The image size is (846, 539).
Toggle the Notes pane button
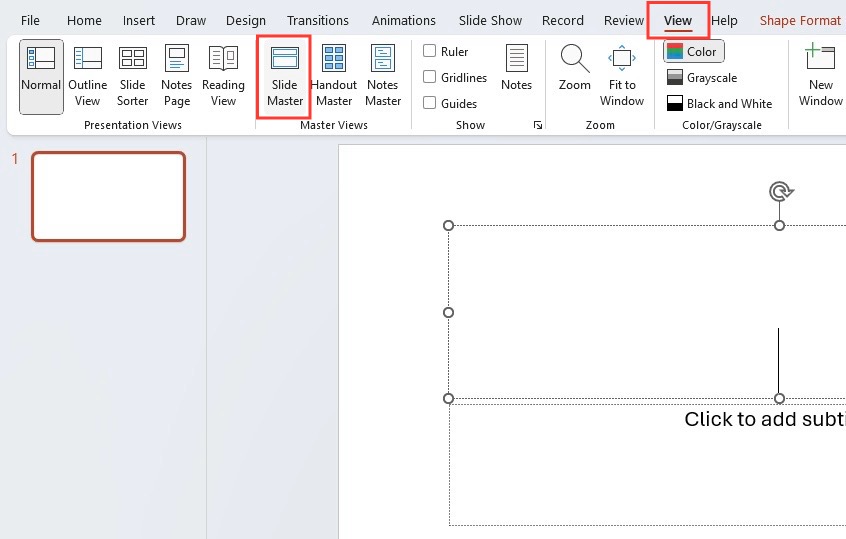coord(516,68)
